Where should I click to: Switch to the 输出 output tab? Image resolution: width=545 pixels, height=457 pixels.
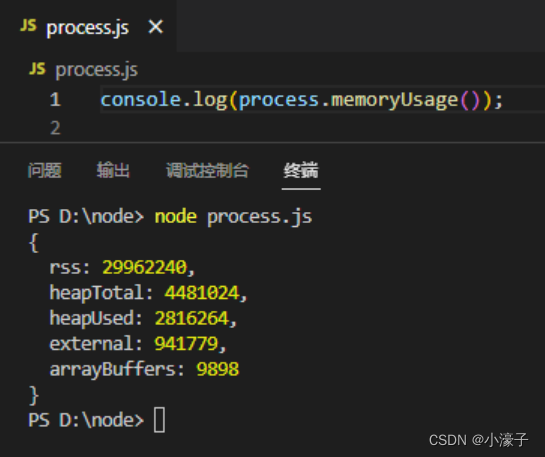113,171
